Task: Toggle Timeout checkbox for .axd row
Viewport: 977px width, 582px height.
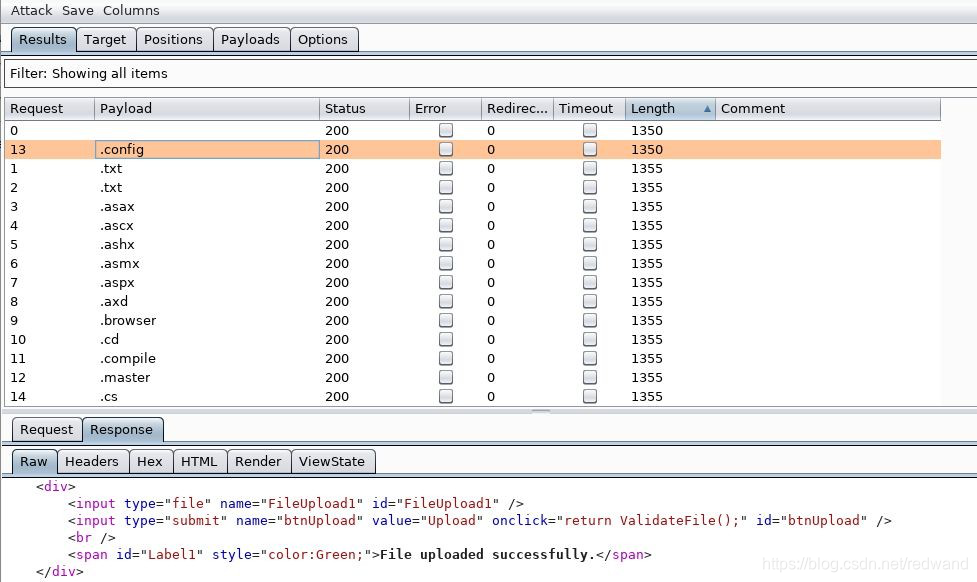Action: [x=589, y=301]
